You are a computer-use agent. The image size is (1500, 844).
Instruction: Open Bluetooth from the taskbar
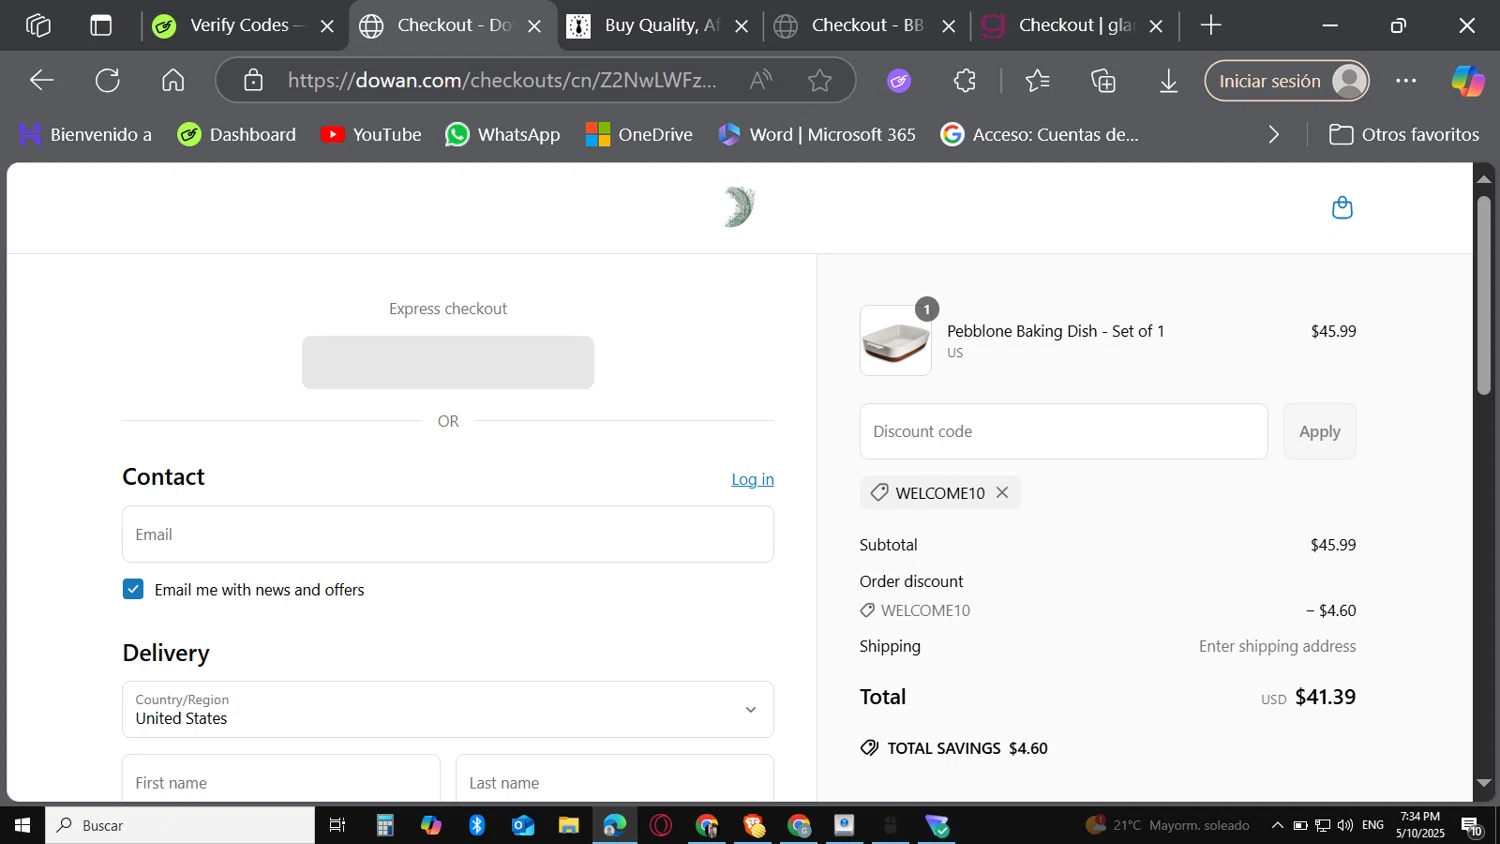coord(477,825)
